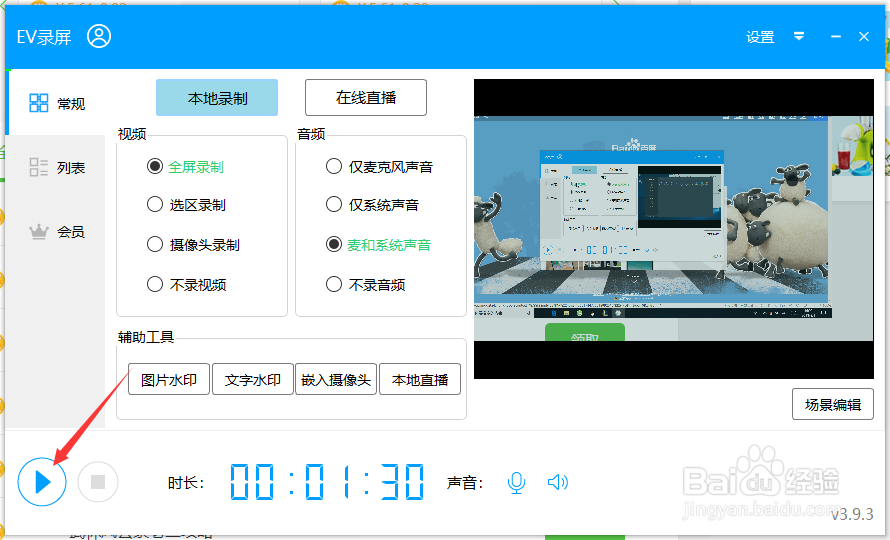Click the 本地直播 button

[x=420, y=379]
